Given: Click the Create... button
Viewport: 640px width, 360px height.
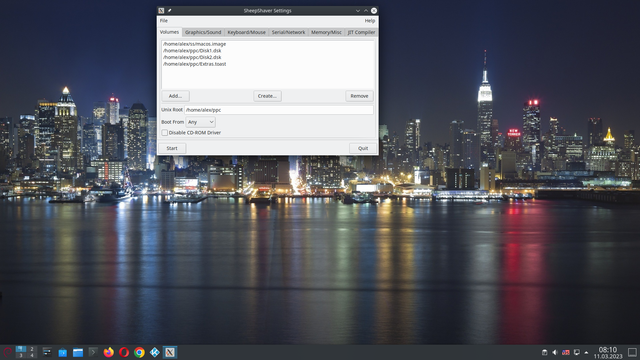Looking at the screenshot, I should tap(267, 96).
